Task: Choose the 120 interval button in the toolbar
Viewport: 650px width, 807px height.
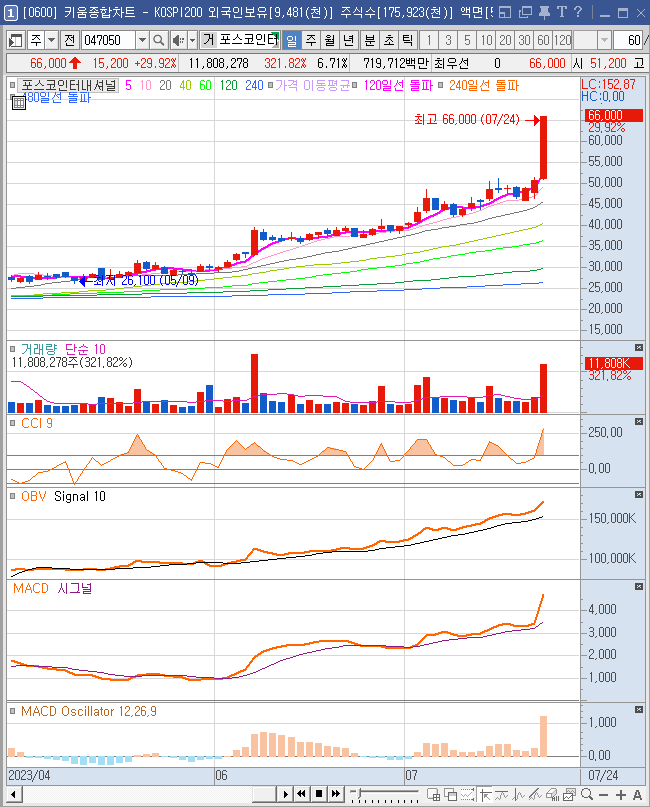Action: pyautogui.click(x=563, y=40)
